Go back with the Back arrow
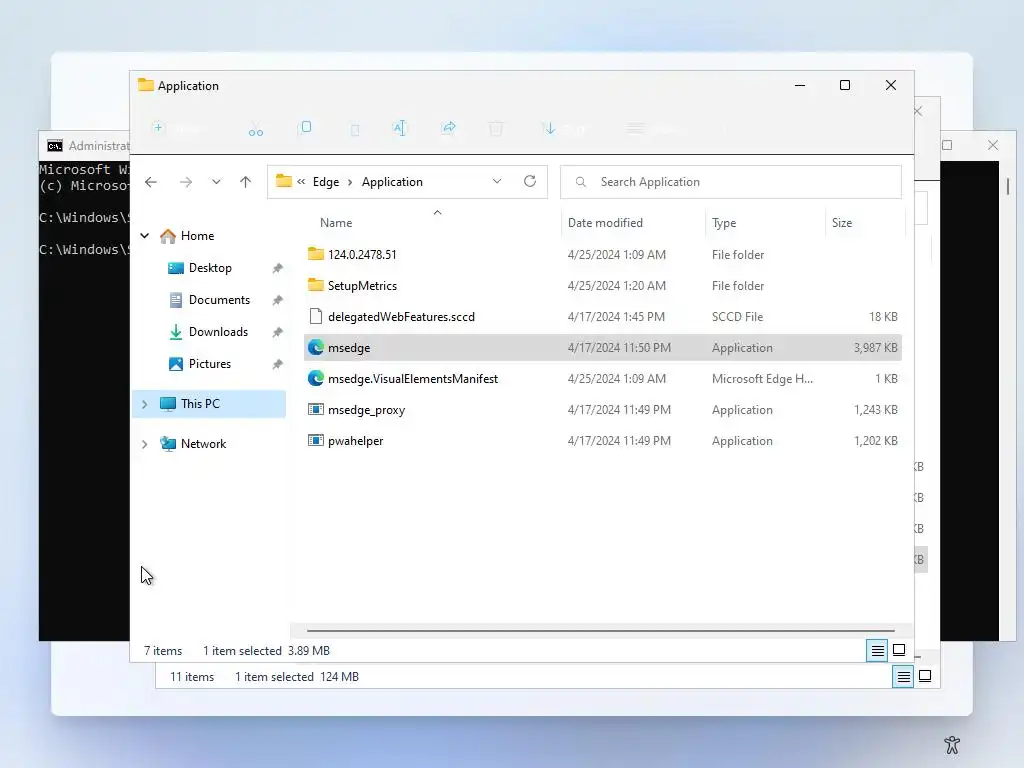1024x768 pixels. (151, 182)
